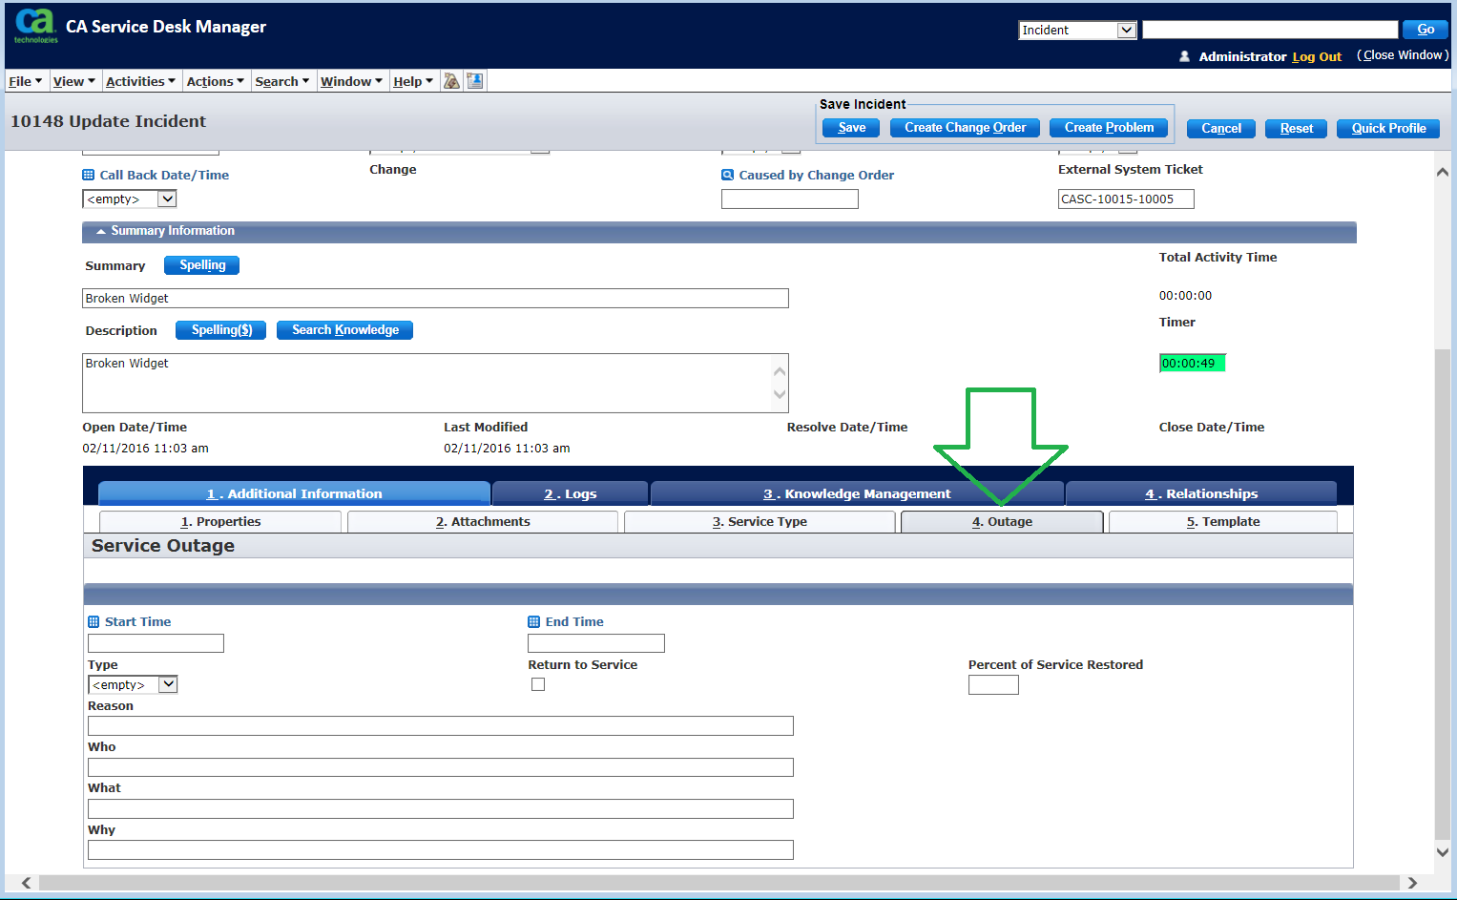1457x900 pixels.
Task: Click the contact card icon in menu bar
Action: (475, 81)
